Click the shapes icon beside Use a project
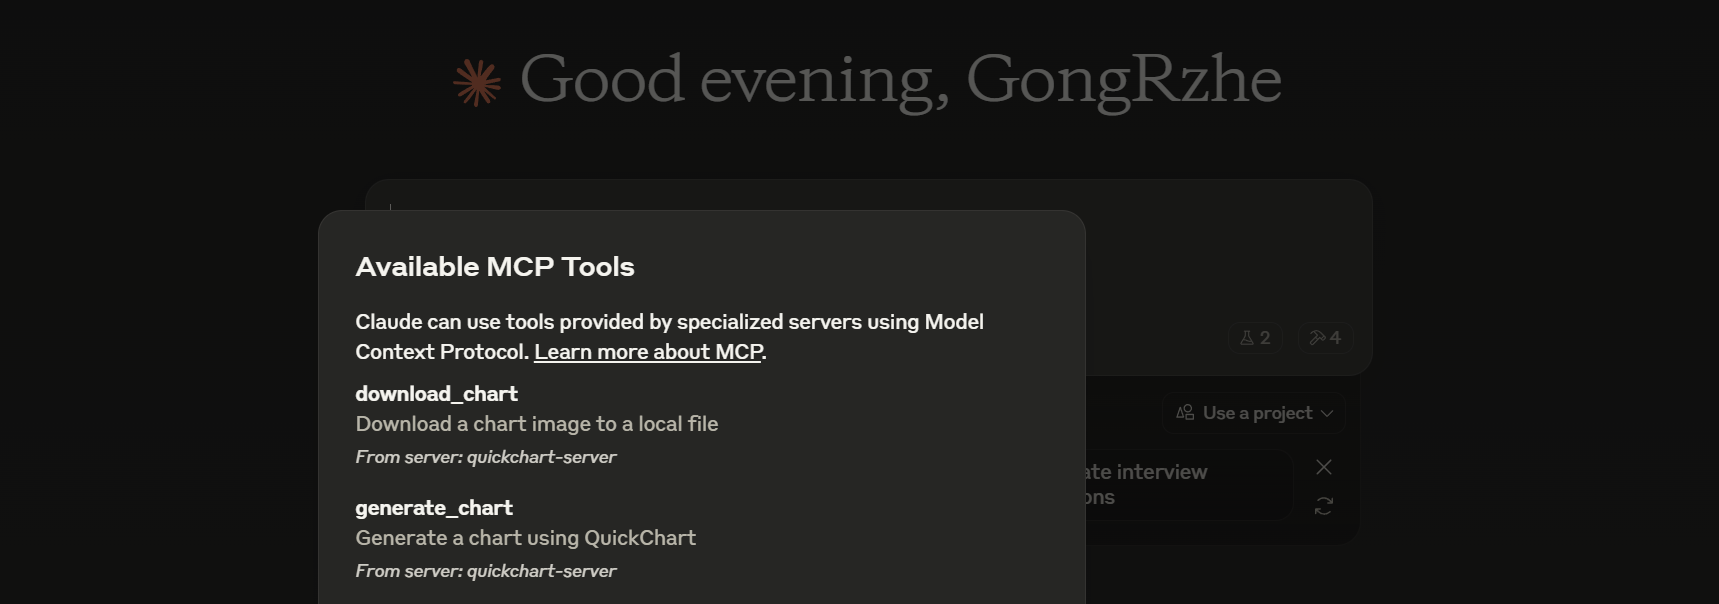Screen dimensions: 1719x604 (1185, 413)
